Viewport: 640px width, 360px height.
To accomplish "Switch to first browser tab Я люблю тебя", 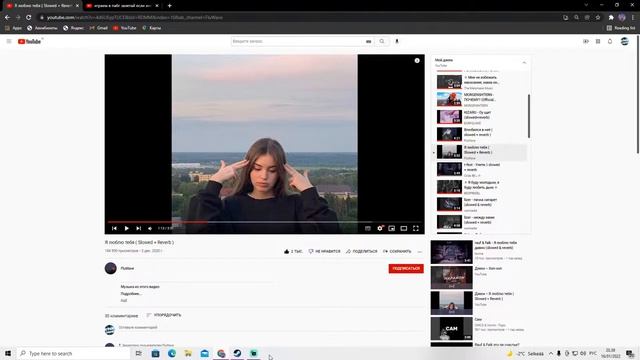I will [x=42, y=6].
